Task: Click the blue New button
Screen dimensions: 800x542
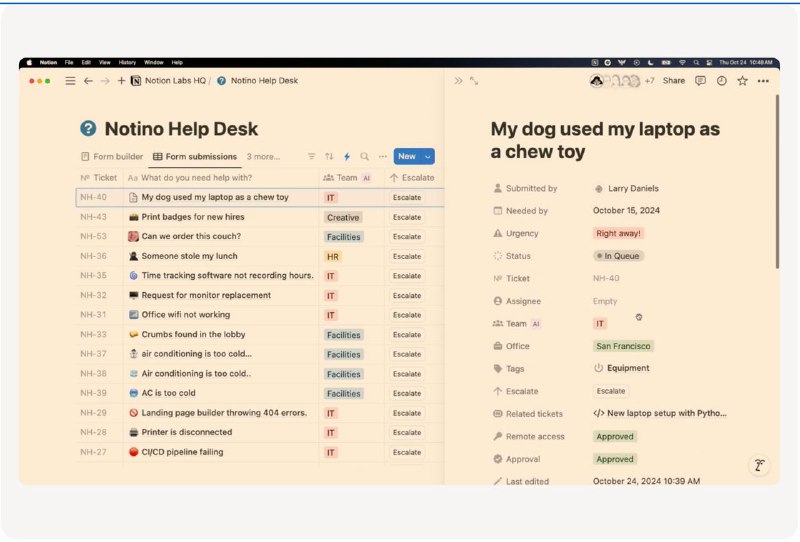Action: click(x=407, y=156)
